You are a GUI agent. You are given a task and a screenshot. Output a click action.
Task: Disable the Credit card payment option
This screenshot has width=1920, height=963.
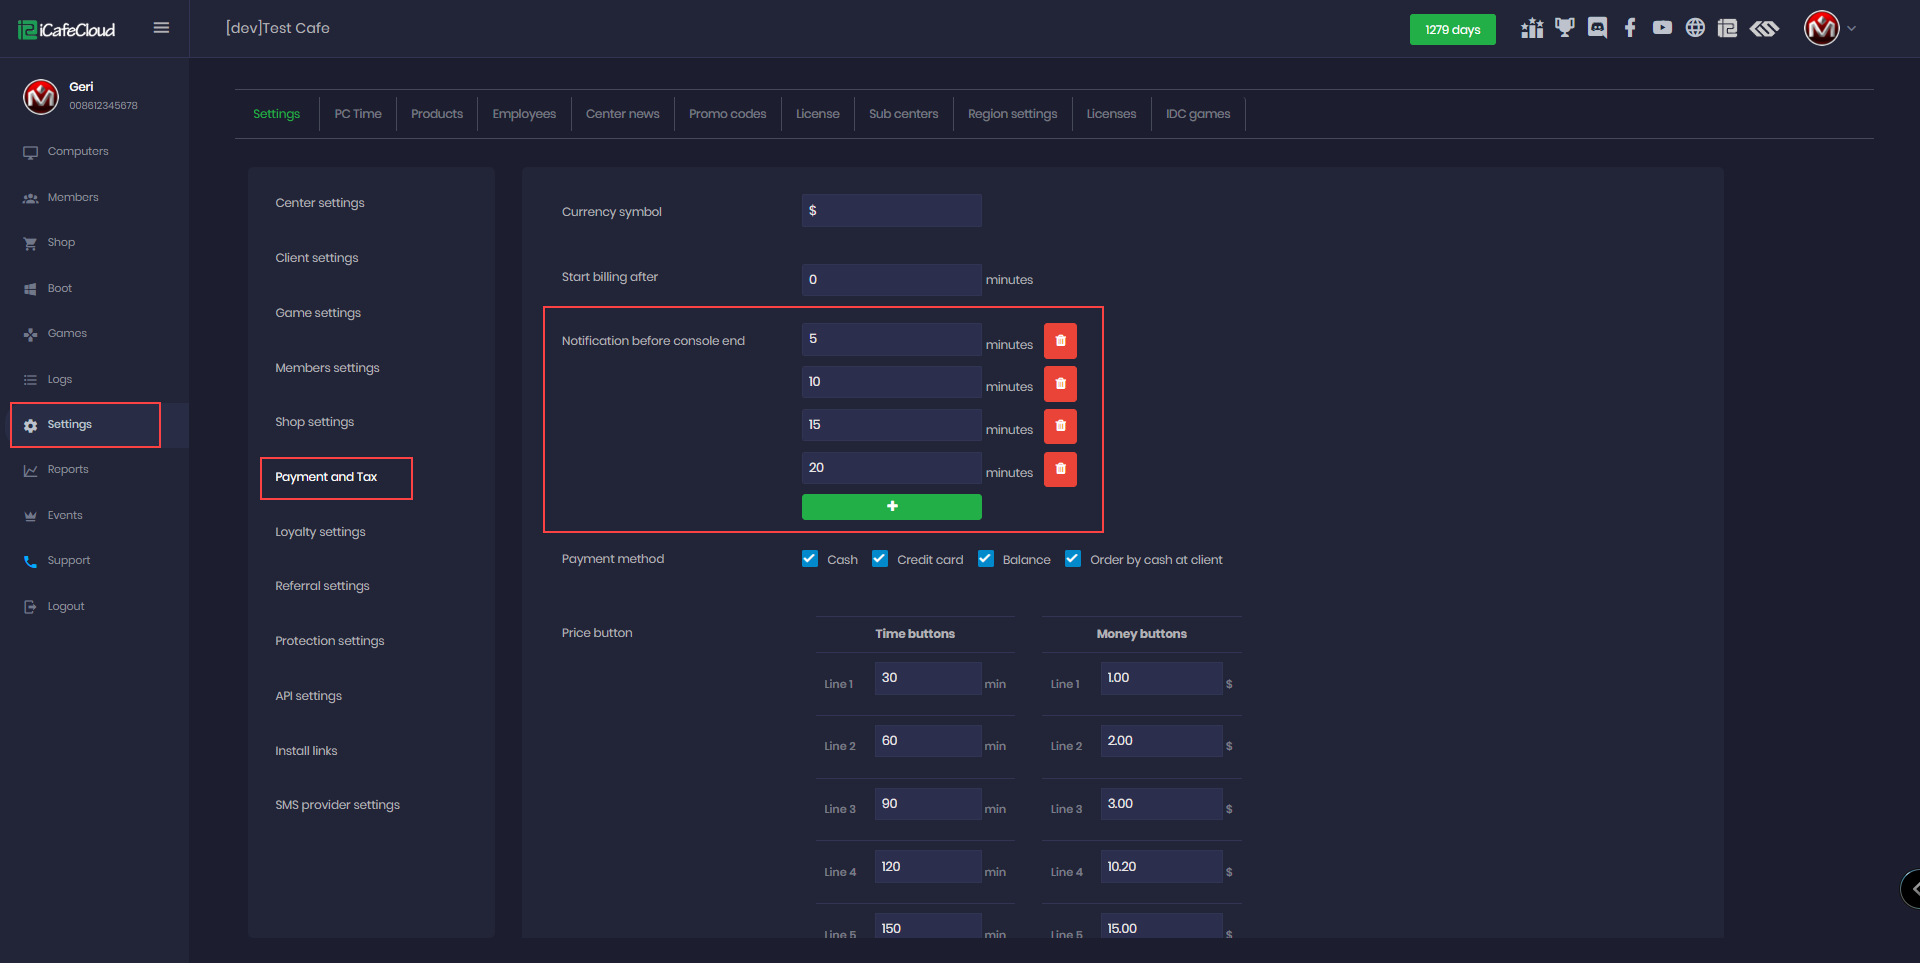coord(880,558)
